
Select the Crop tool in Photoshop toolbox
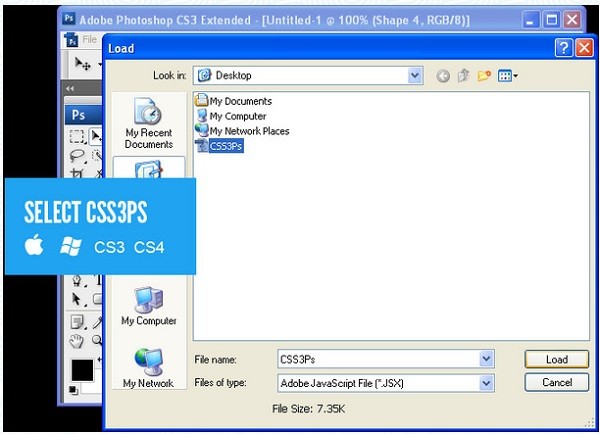tap(77, 173)
